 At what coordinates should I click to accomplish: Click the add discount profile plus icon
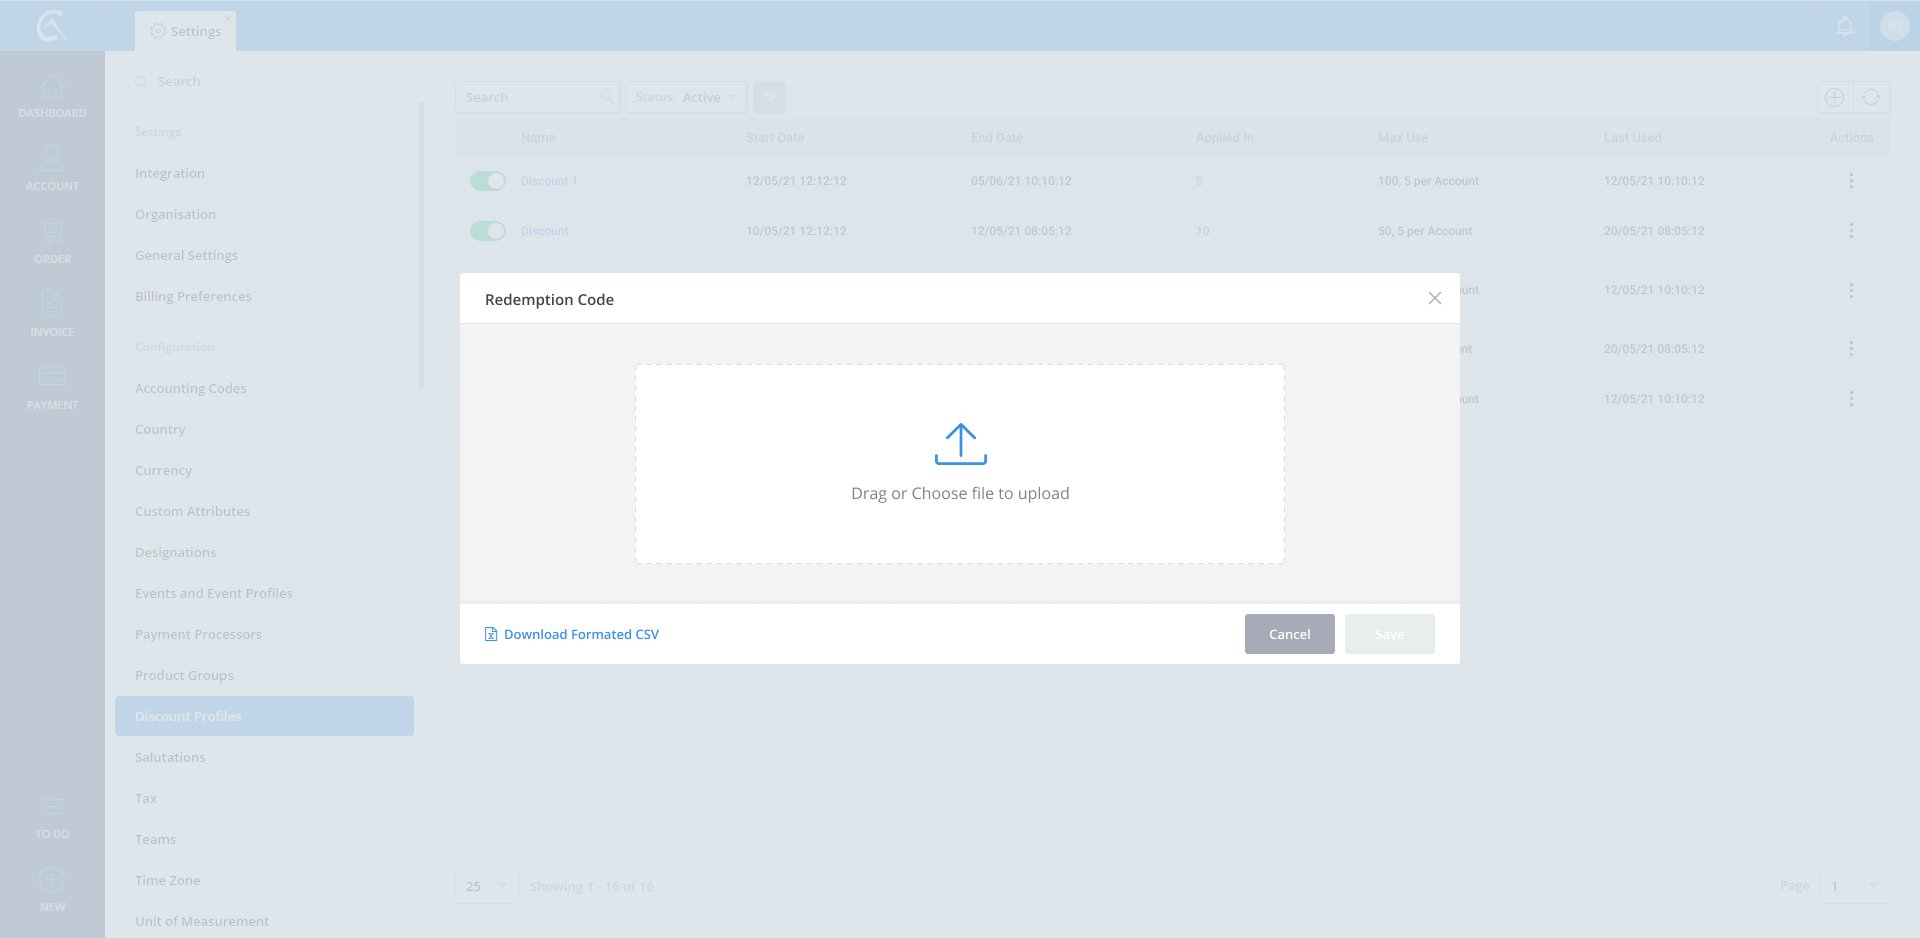click(x=1834, y=98)
